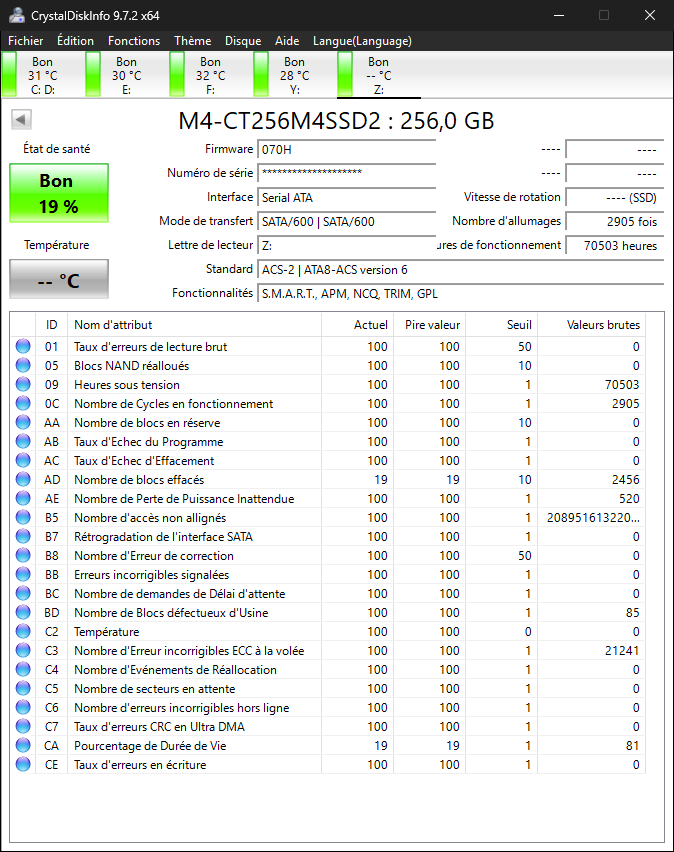Select the E: disk tab
674x852 pixels.
(127, 76)
